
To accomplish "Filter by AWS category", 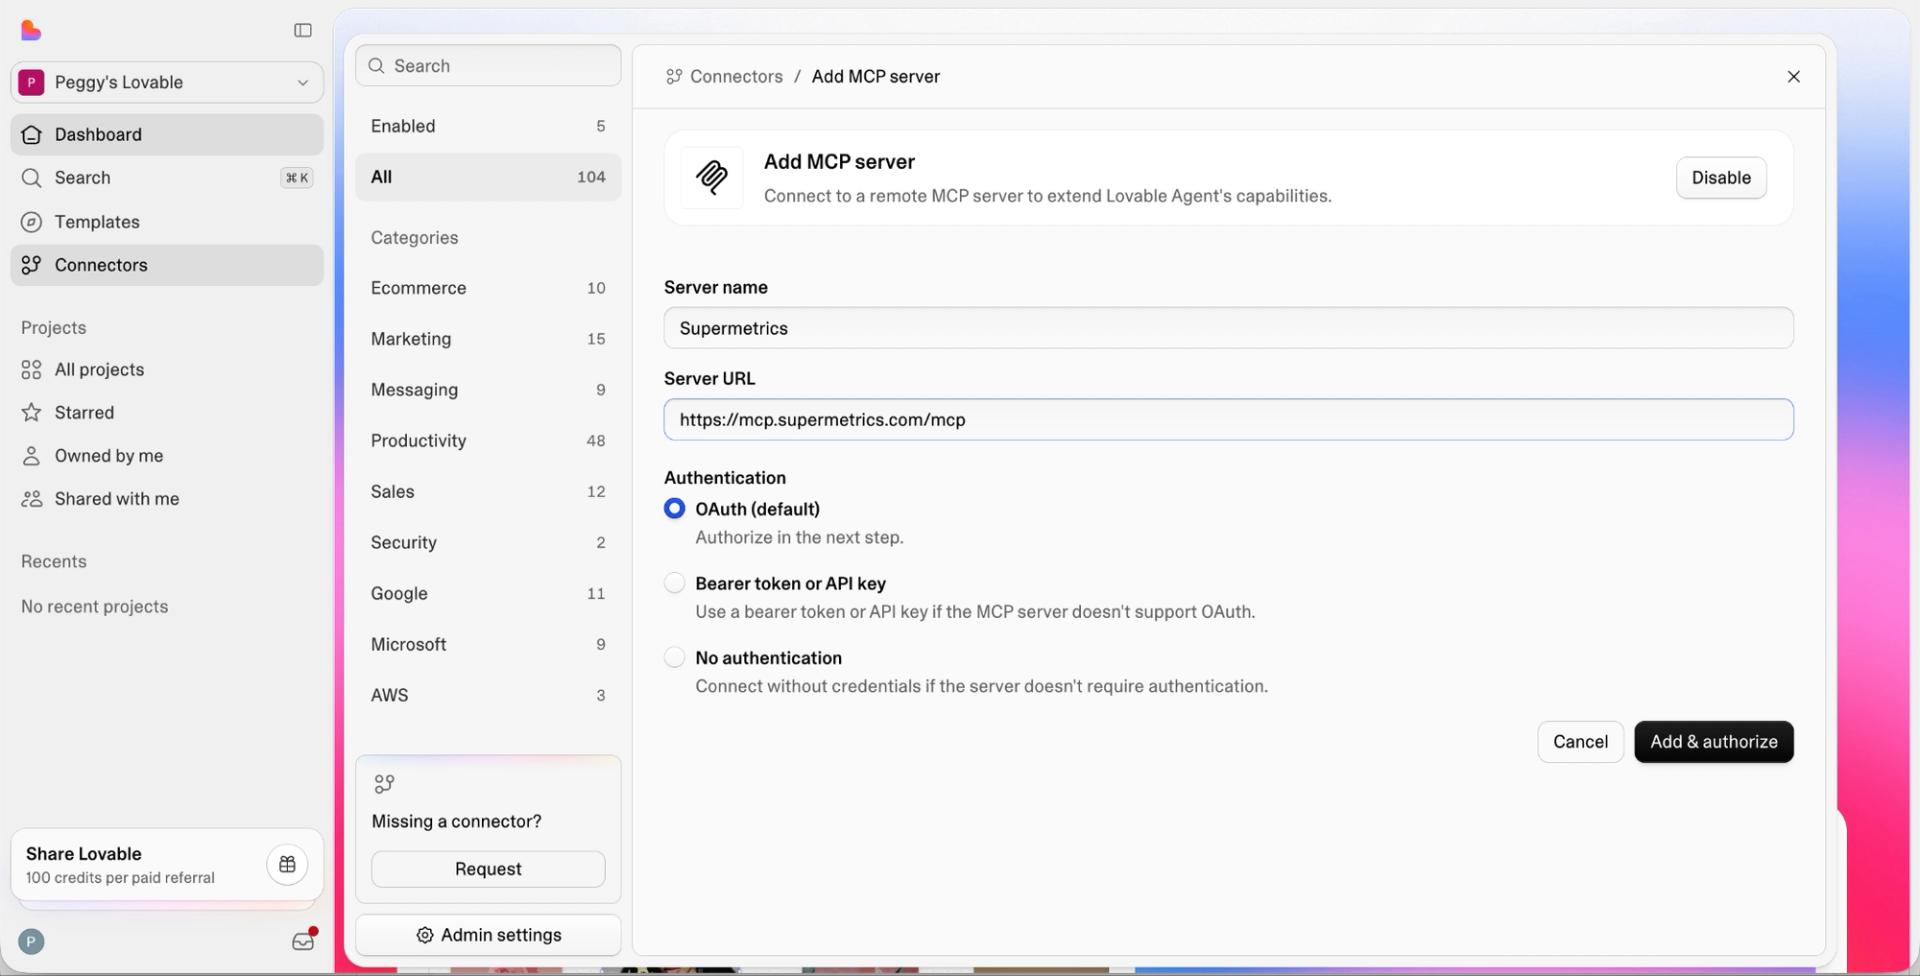I will coord(488,696).
